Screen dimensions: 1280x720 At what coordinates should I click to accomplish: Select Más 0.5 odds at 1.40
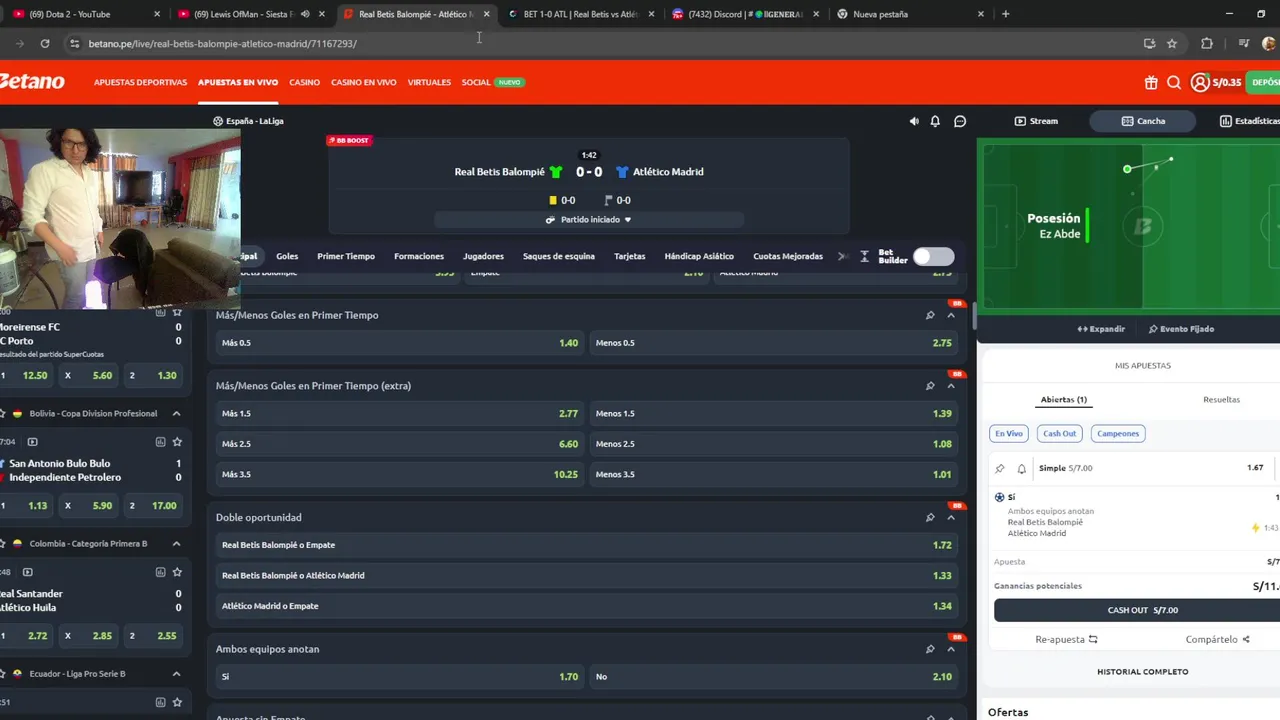click(x=400, y=343)
